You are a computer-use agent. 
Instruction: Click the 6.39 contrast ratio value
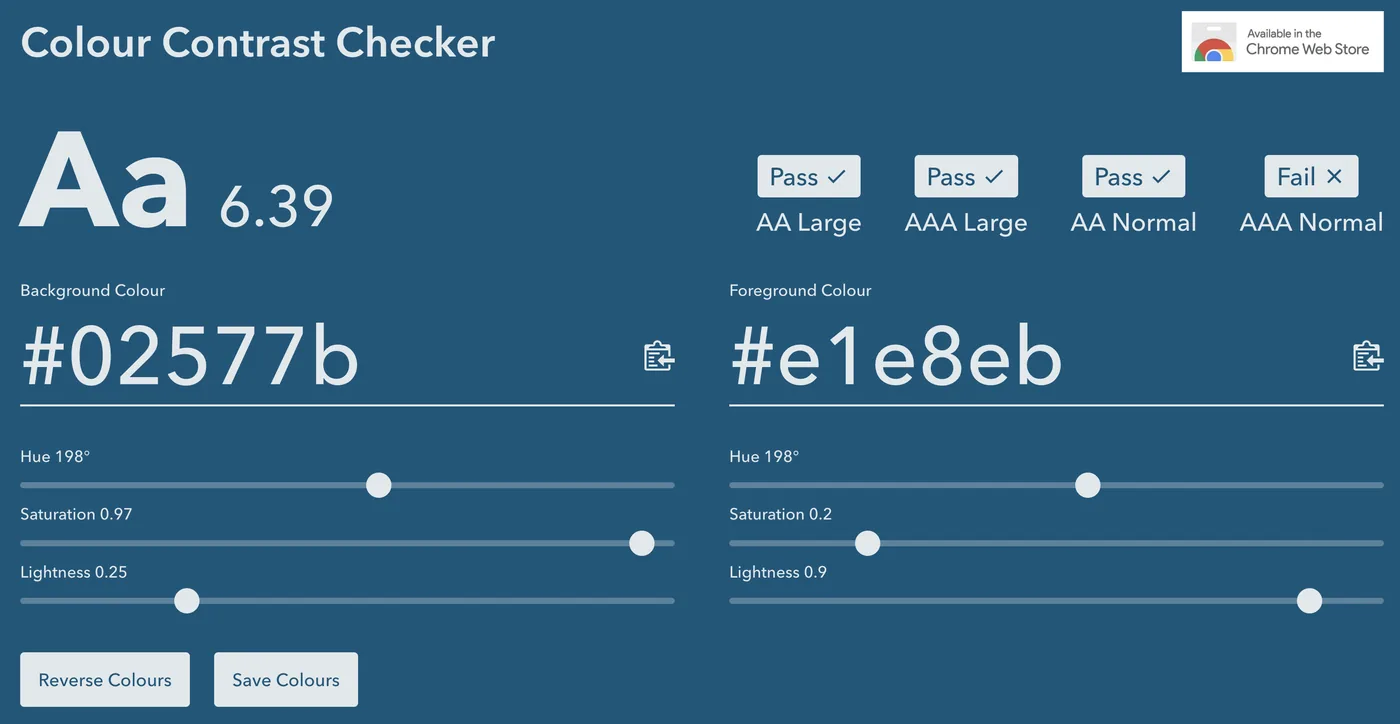[276, 206]
